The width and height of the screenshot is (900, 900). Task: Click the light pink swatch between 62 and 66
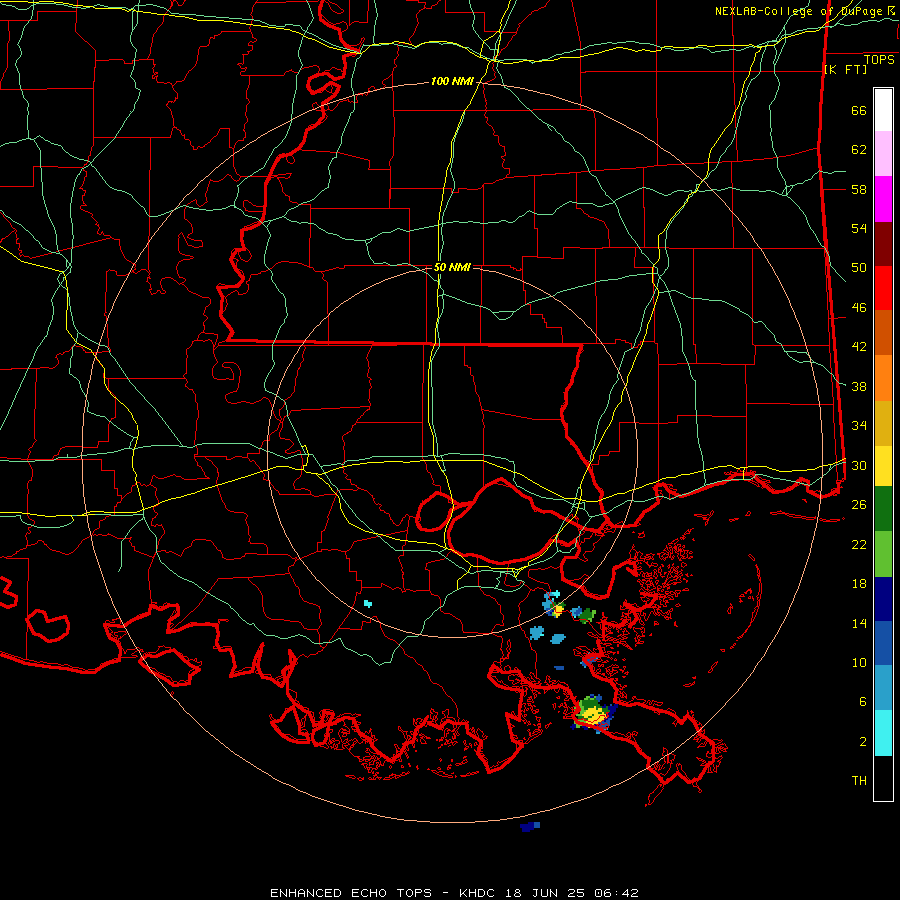pyautogui.click(x=883, y=154)
